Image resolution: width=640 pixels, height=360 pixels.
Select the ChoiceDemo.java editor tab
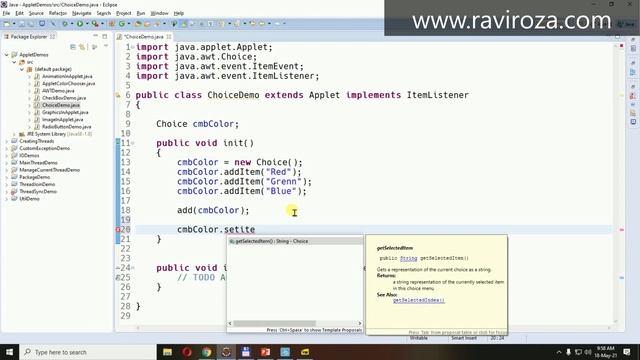point(144,37)
